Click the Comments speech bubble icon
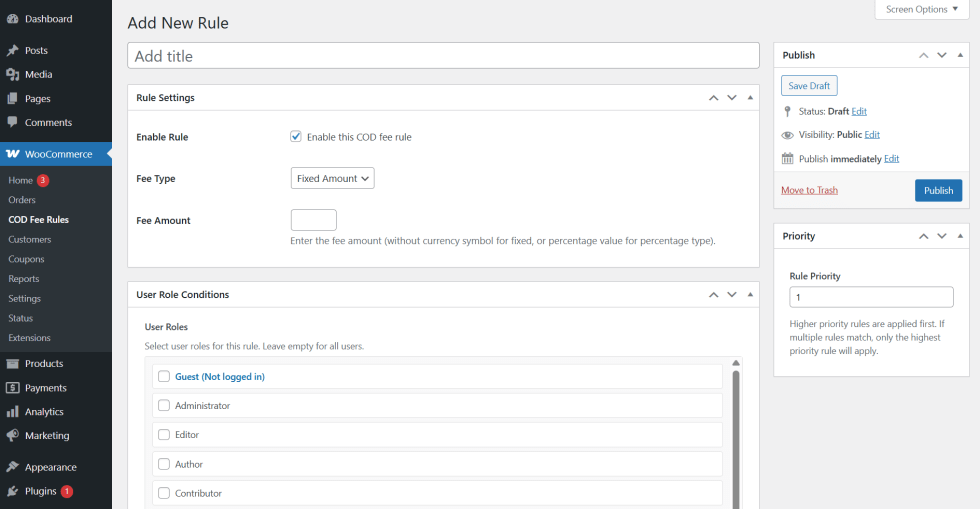This screenshot has width=980, height=509. click(12, 123)
